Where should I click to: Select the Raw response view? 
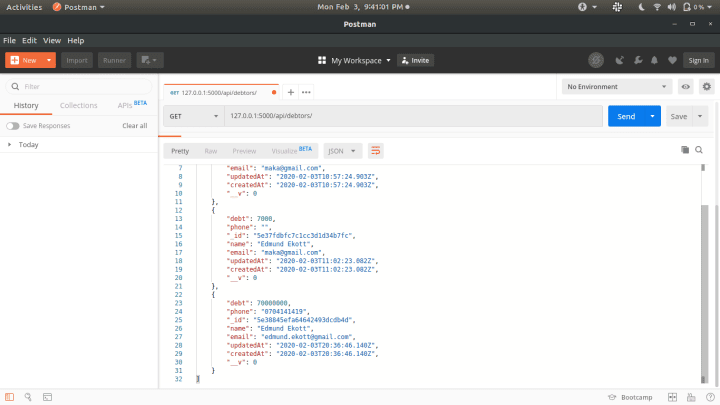click(211, 150)
